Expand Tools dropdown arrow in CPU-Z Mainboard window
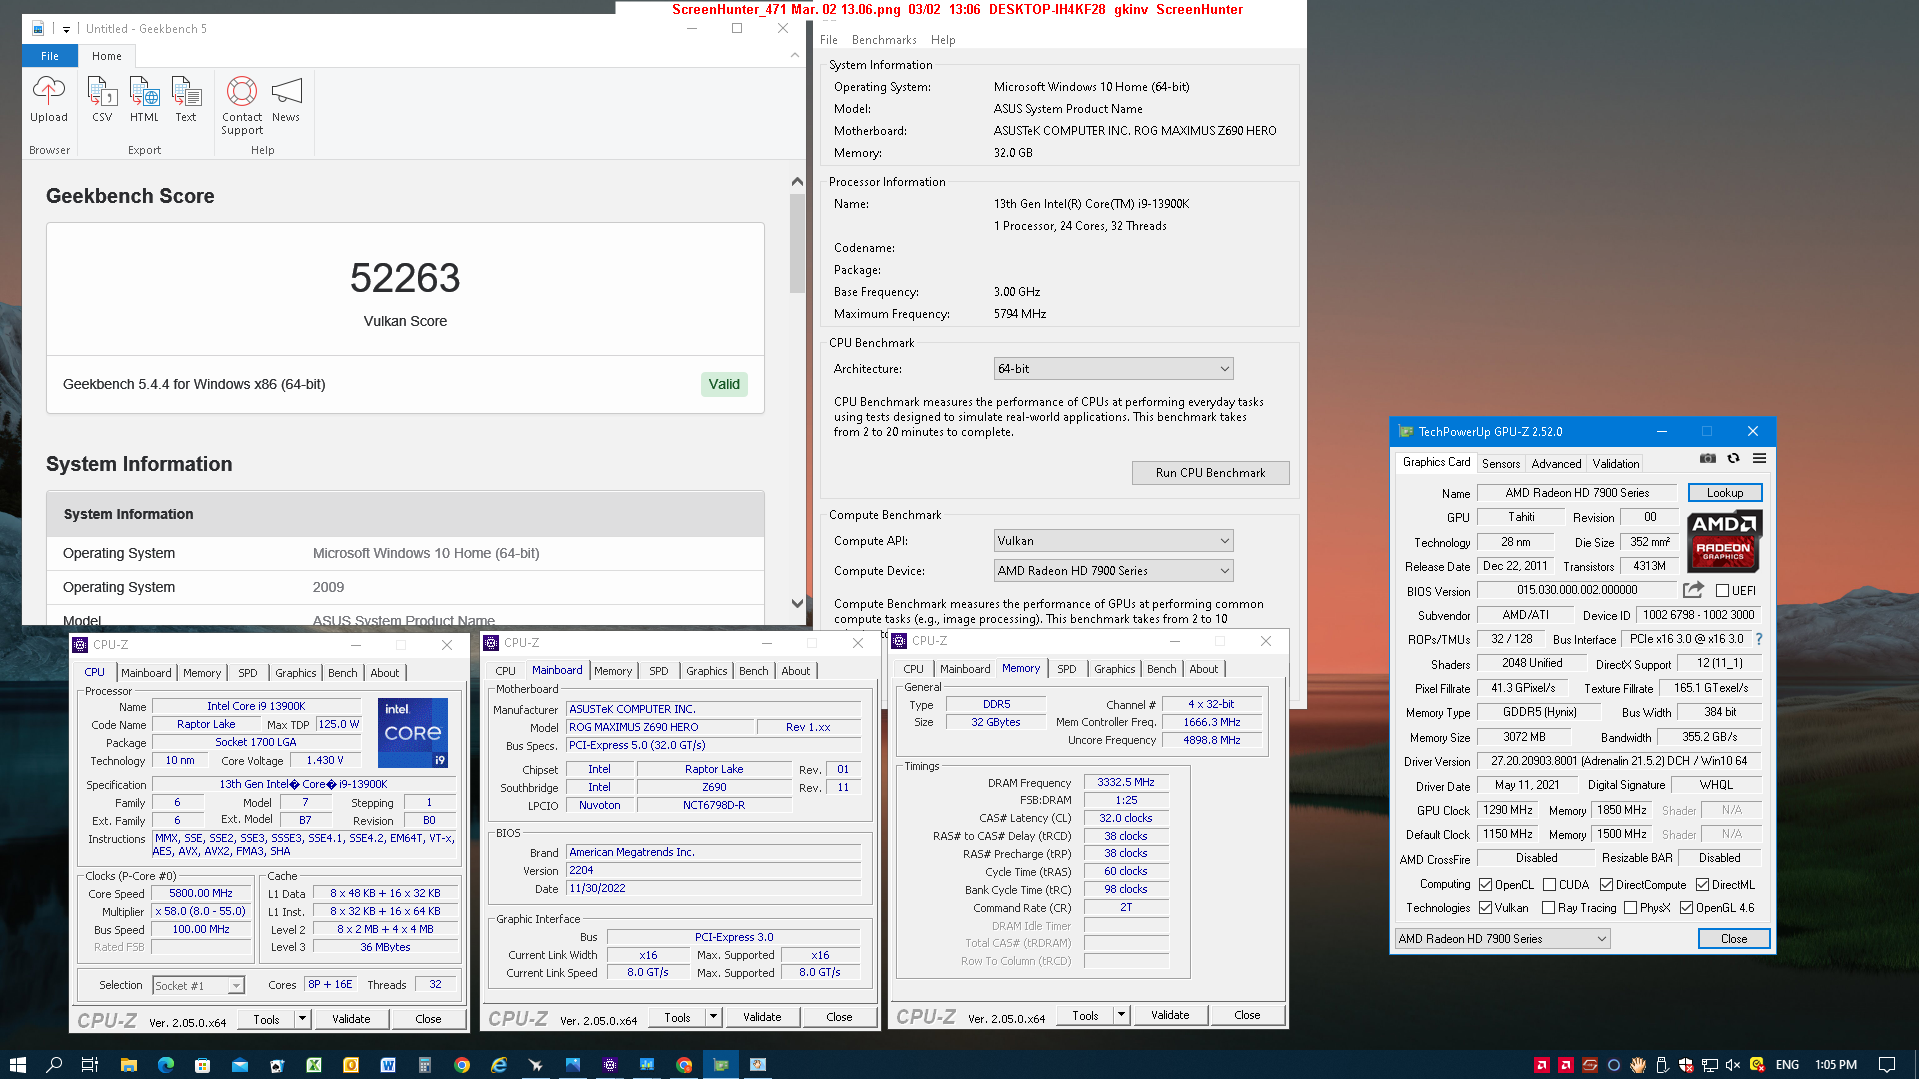 713,1017
